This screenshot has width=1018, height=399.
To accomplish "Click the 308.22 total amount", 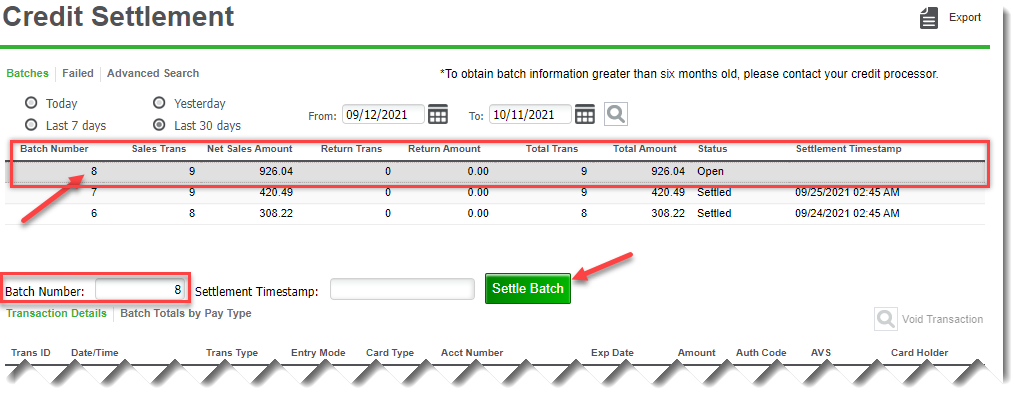I will [x=667, y=213].
